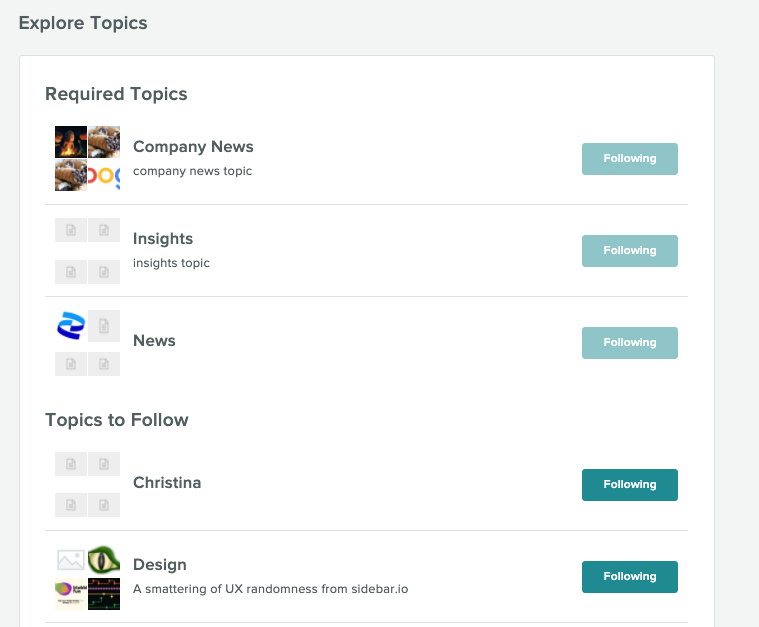
Task: Open the News topic title
Action: [x=154, y=340]
